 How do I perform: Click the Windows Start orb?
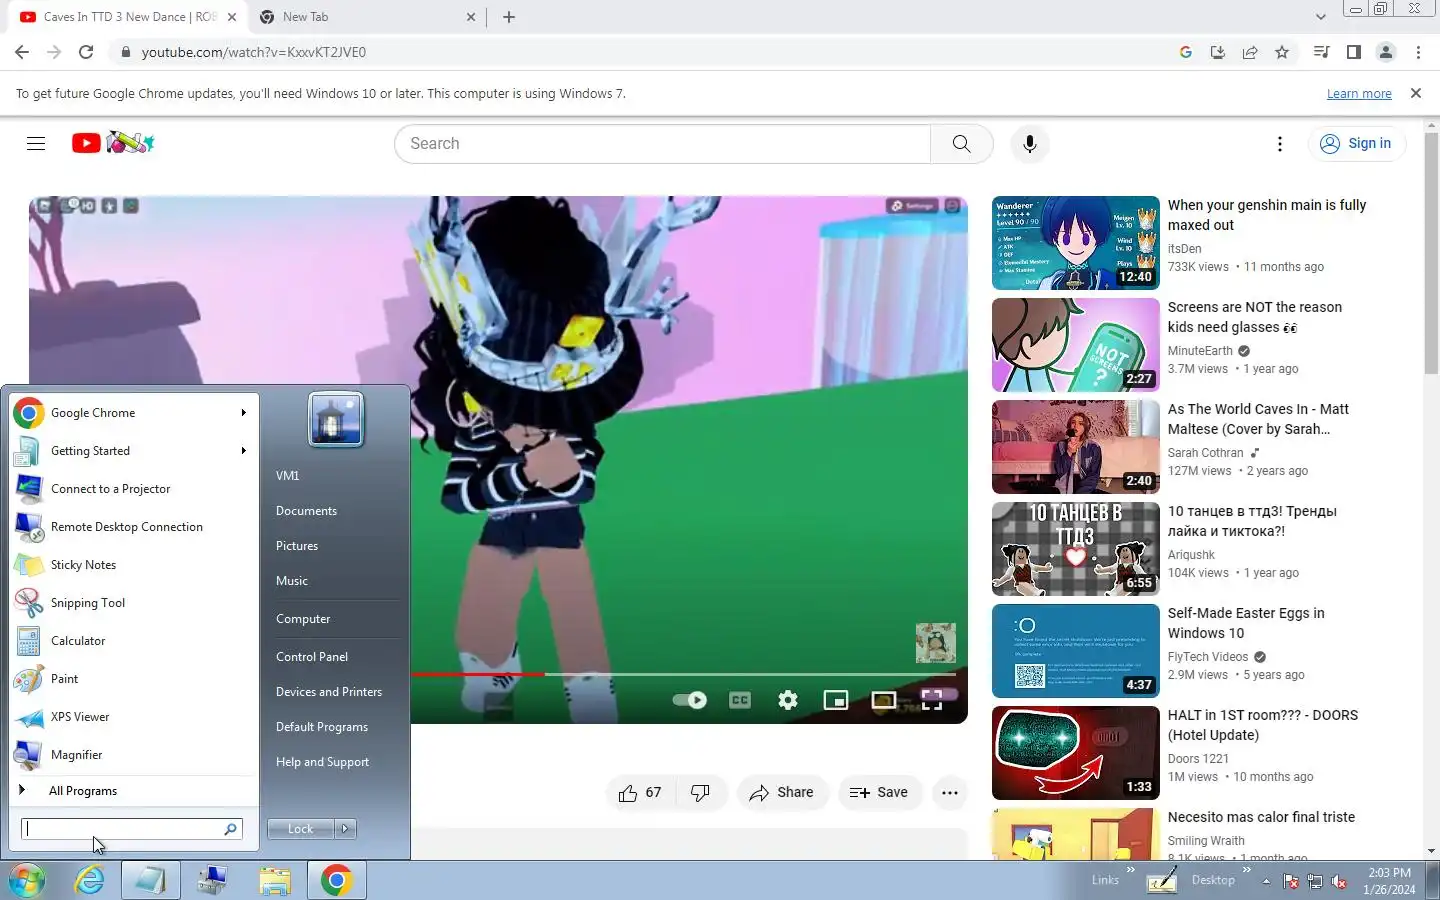(27, 881)
